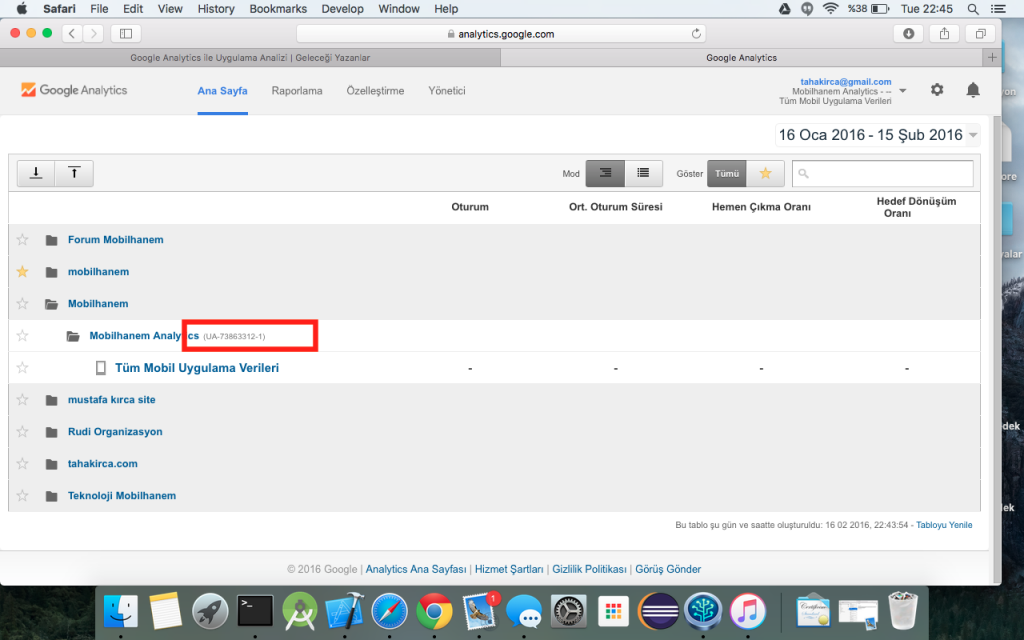Open the Raporlama tab
The image size is (1024, 640).
[297, 91]
